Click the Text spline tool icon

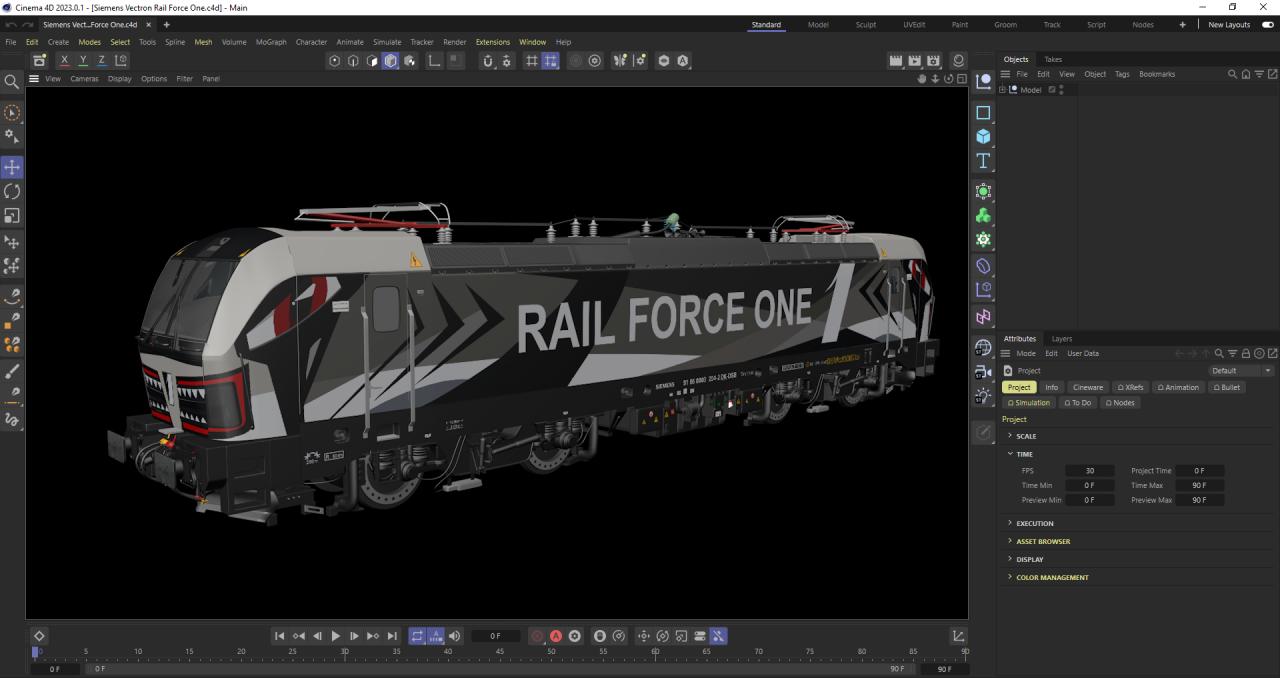click(x=983, y=161)
